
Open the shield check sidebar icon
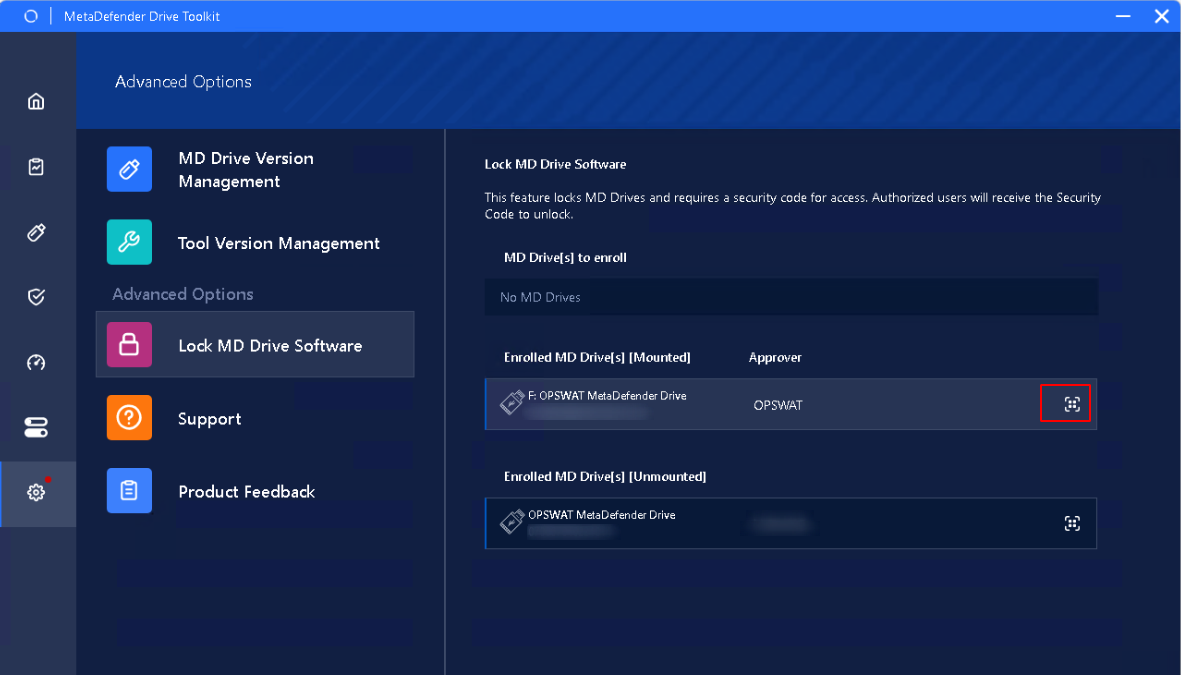coord(36,297)
